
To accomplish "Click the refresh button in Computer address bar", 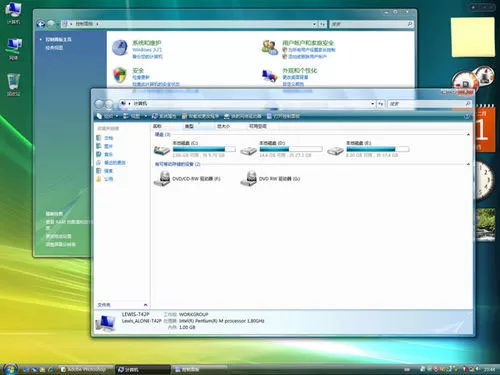I will [x=381, y=104].
